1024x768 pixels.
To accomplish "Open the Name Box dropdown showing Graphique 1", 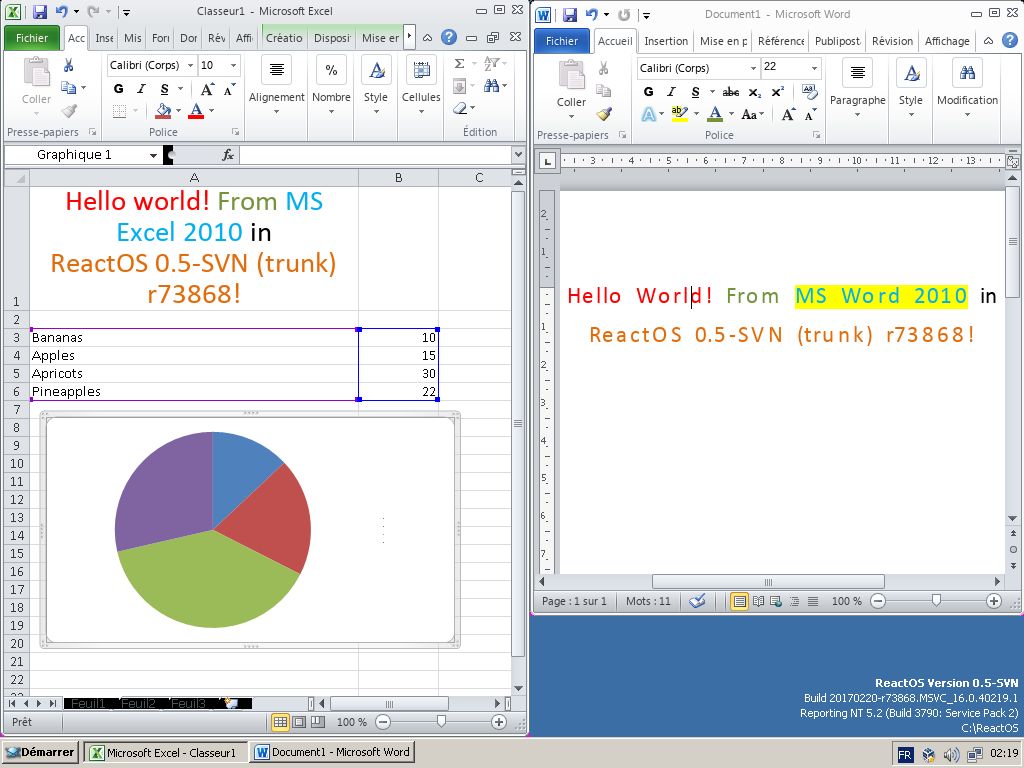I will (x=154, y=155).
